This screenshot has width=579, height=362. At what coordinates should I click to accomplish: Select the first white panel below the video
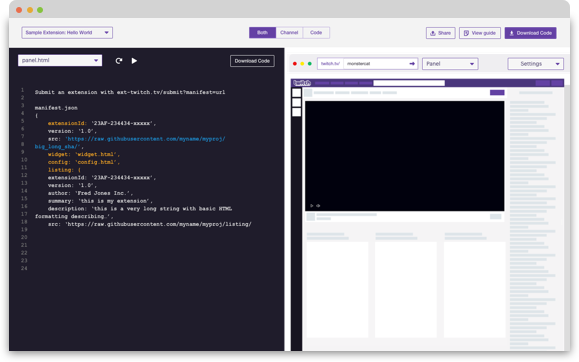point(337,289)
